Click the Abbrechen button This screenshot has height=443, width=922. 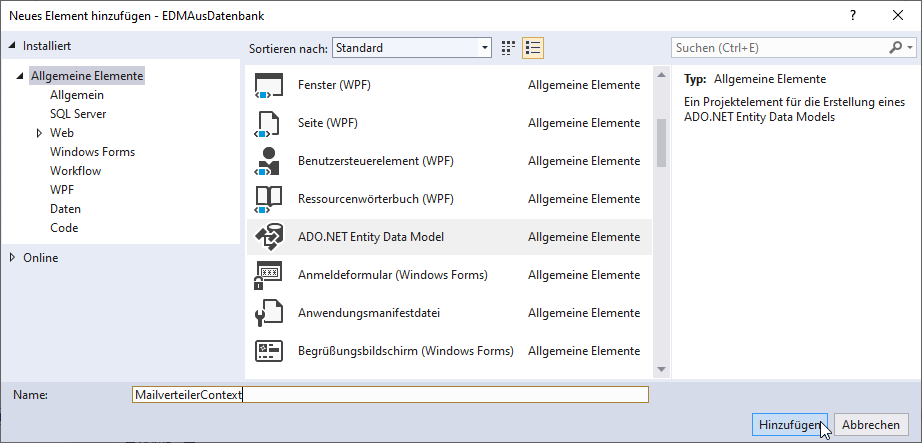[871, 425]
